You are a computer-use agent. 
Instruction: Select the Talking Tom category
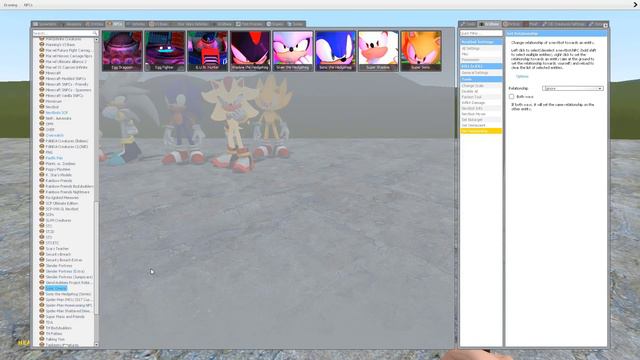tap(55, 339)
